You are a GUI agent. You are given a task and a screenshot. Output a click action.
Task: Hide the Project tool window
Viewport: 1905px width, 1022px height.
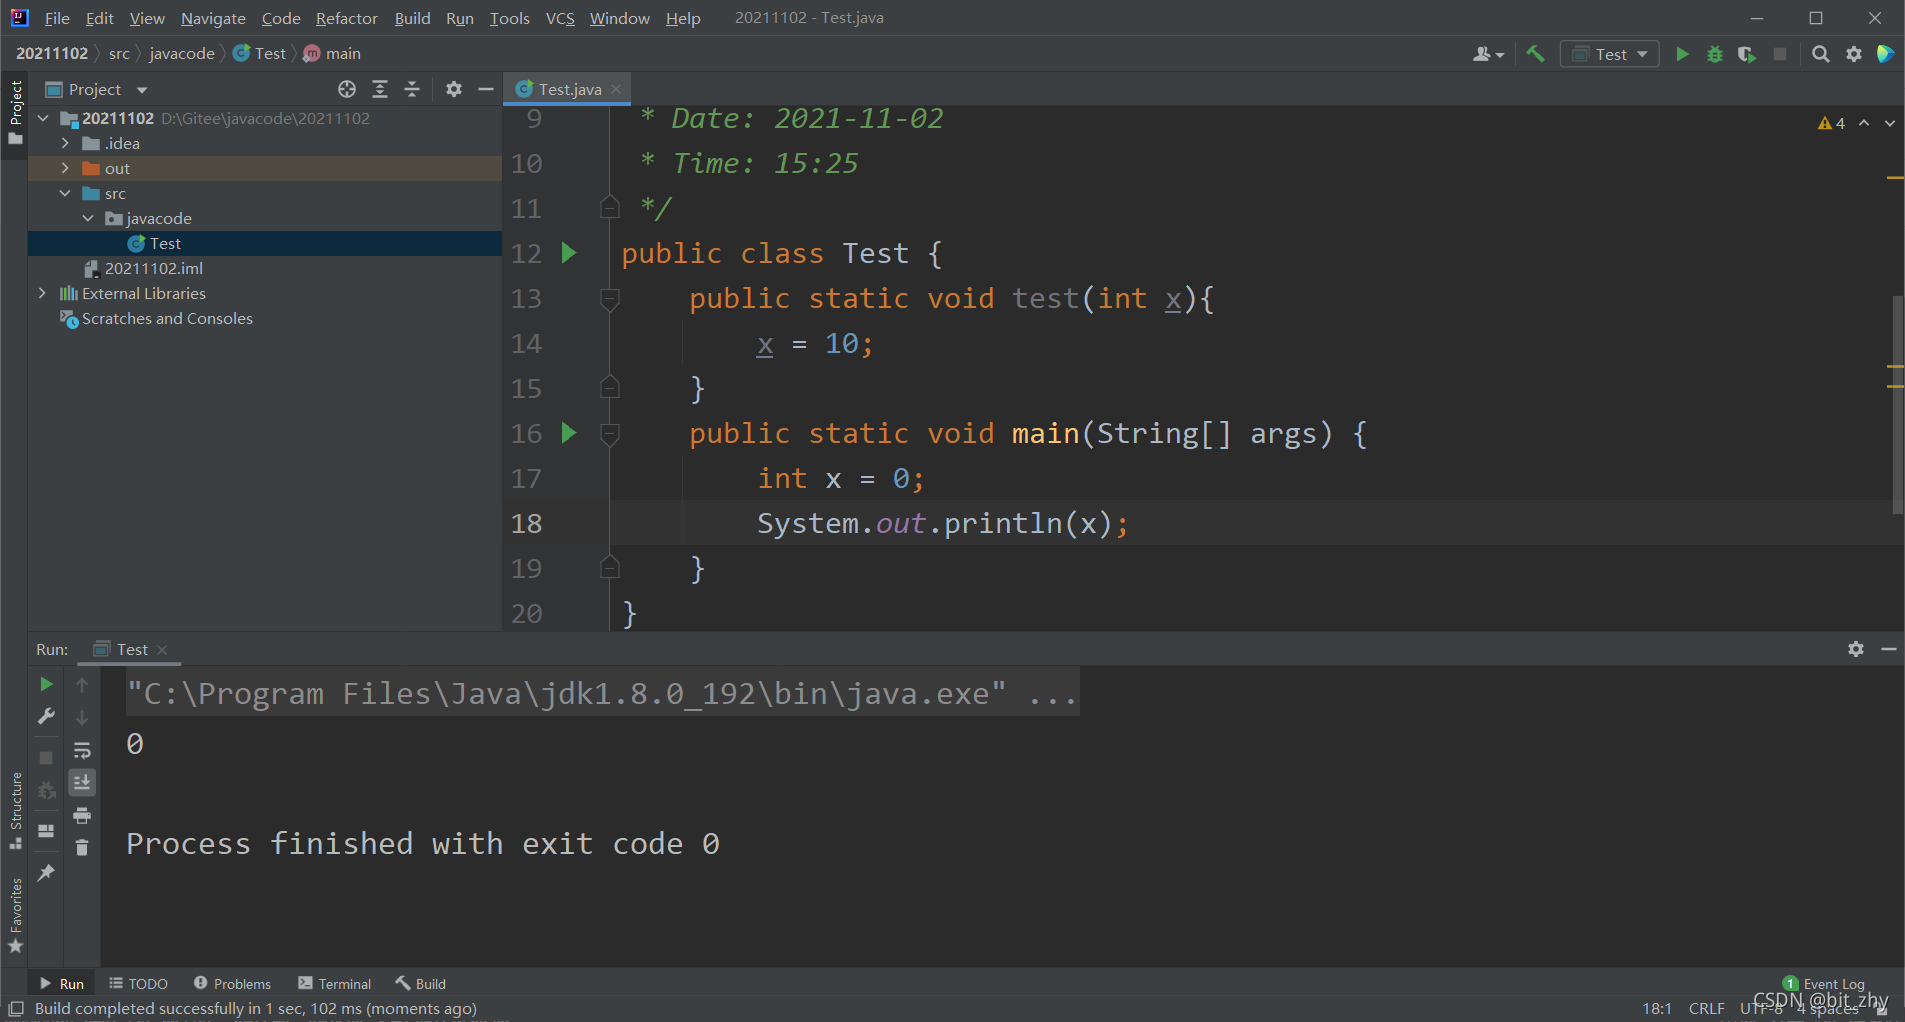coord(486,89)
